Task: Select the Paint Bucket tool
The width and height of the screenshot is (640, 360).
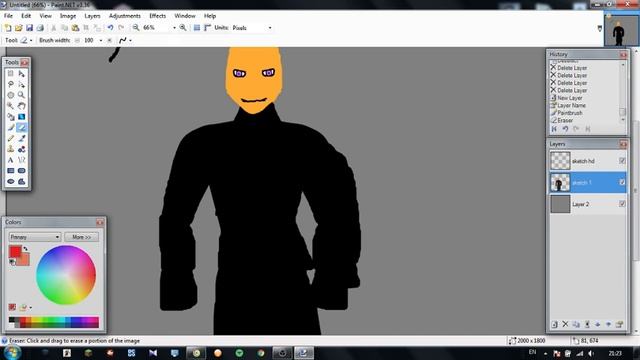Action: coord(11,117)
